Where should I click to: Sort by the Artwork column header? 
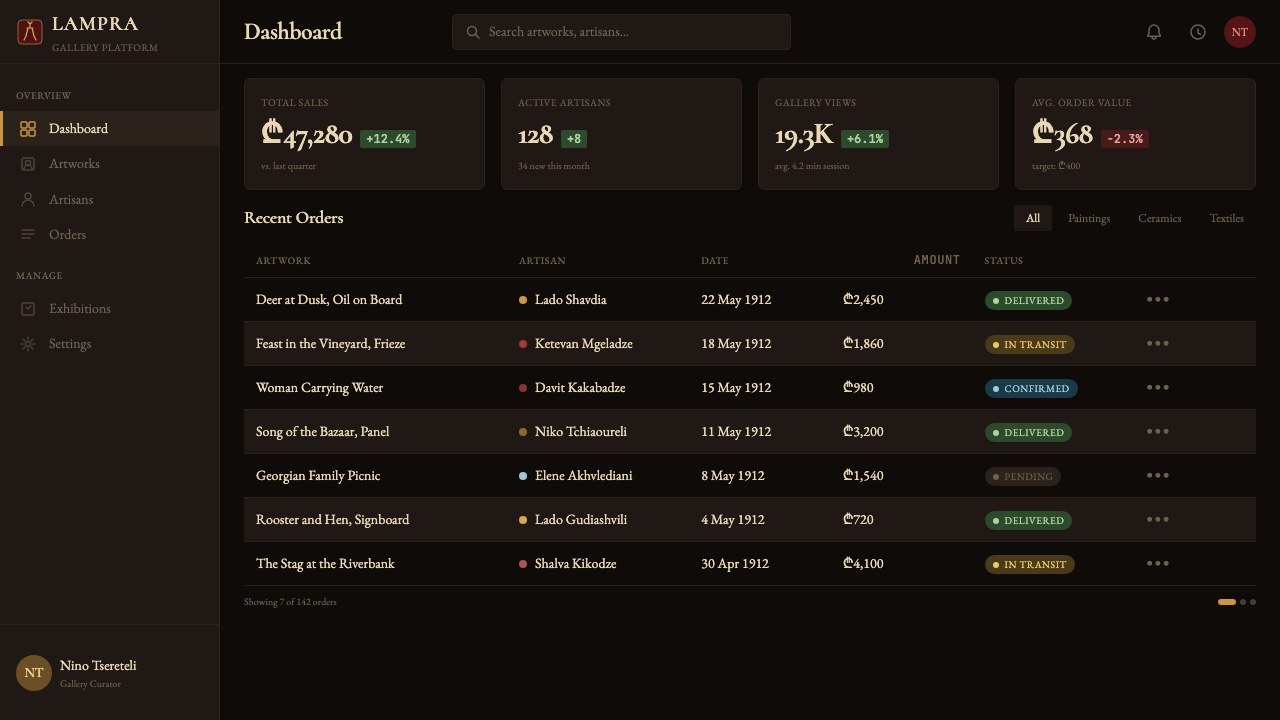pos(283,261)
